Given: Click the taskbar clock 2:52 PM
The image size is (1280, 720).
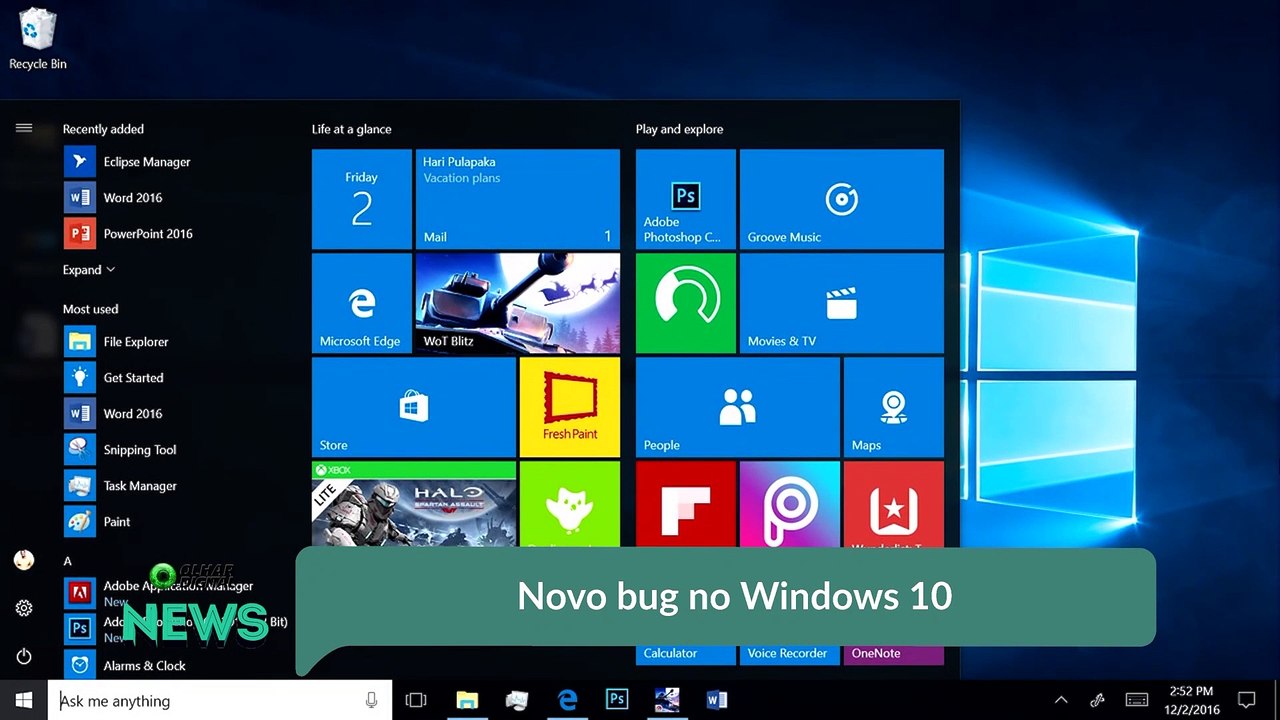Looking at the screenshot, I should point(1190,700).
